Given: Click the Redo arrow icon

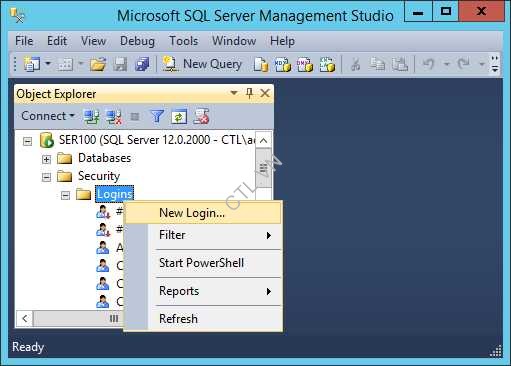Looking at the screenshot, I should click(463, 64).
